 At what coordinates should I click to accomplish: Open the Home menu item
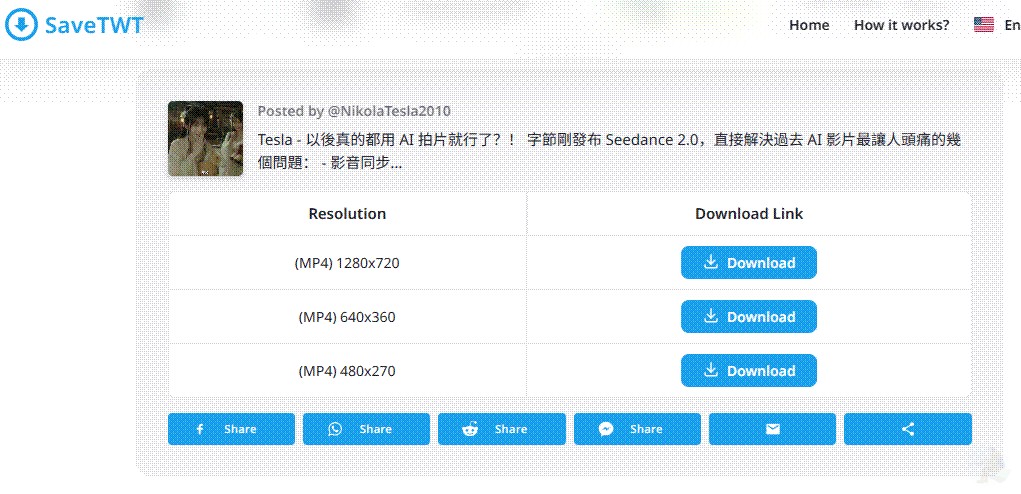pyautogui.click(x=809, y=25)
